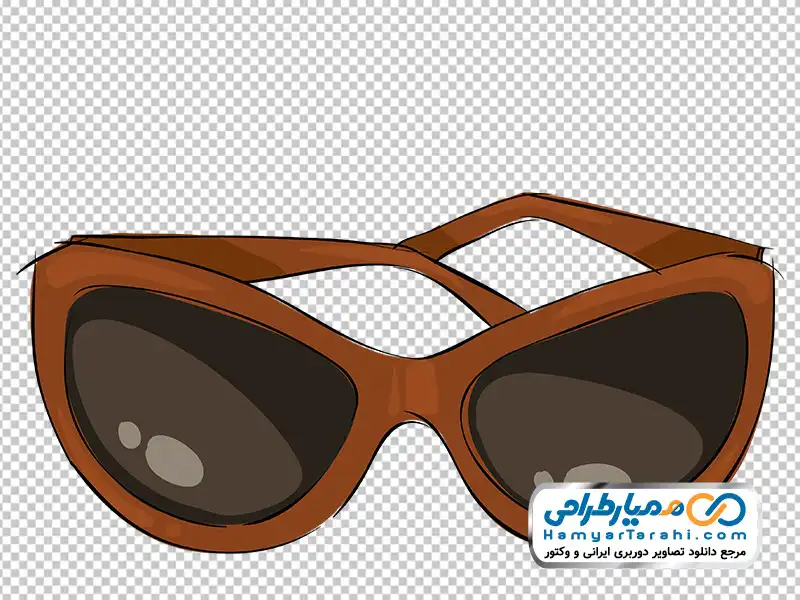Click the checkered transparent background above glasses

pyautogui.click(x=400, y=100)
